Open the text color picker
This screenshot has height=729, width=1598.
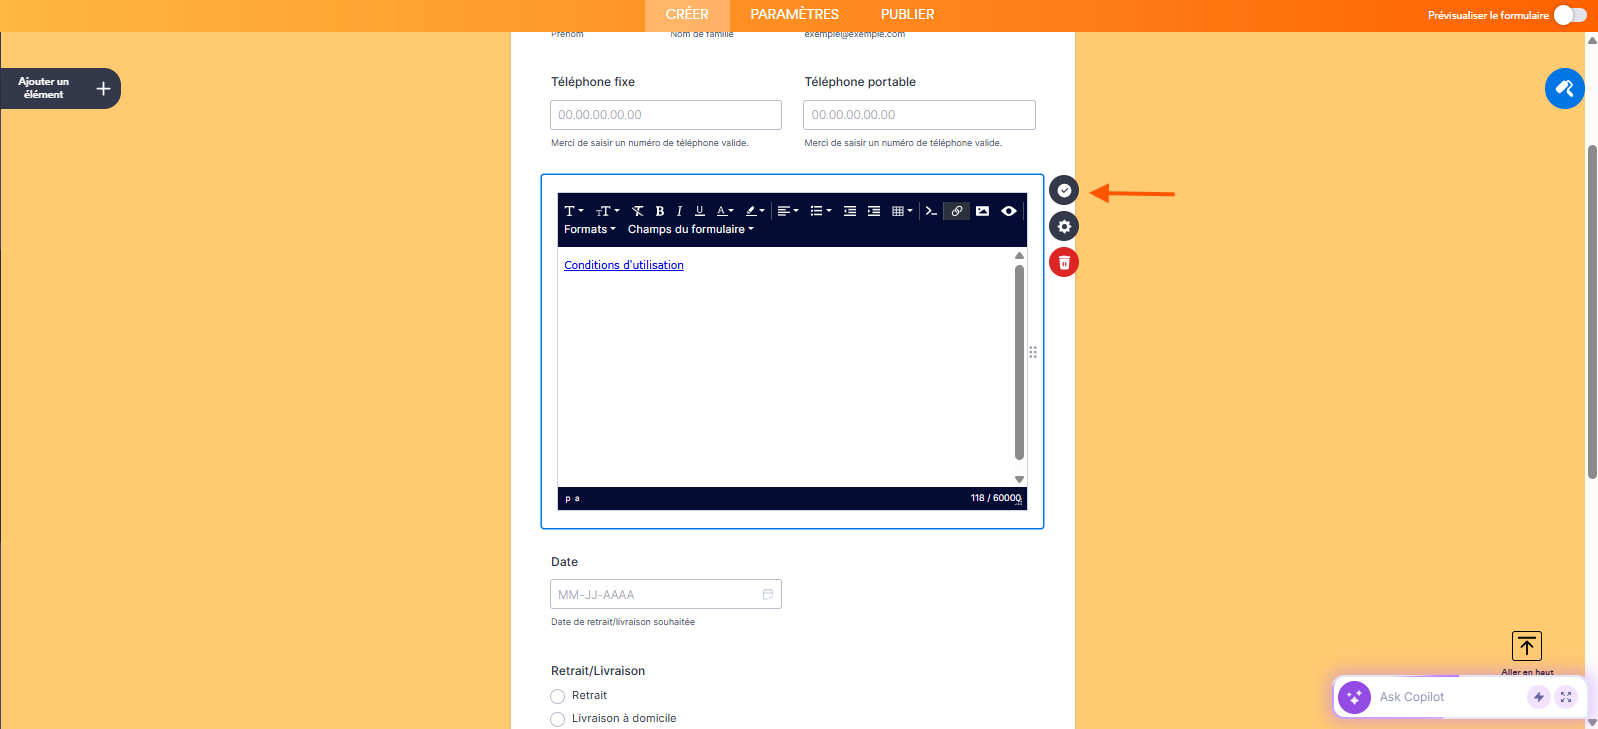(725, 211)
